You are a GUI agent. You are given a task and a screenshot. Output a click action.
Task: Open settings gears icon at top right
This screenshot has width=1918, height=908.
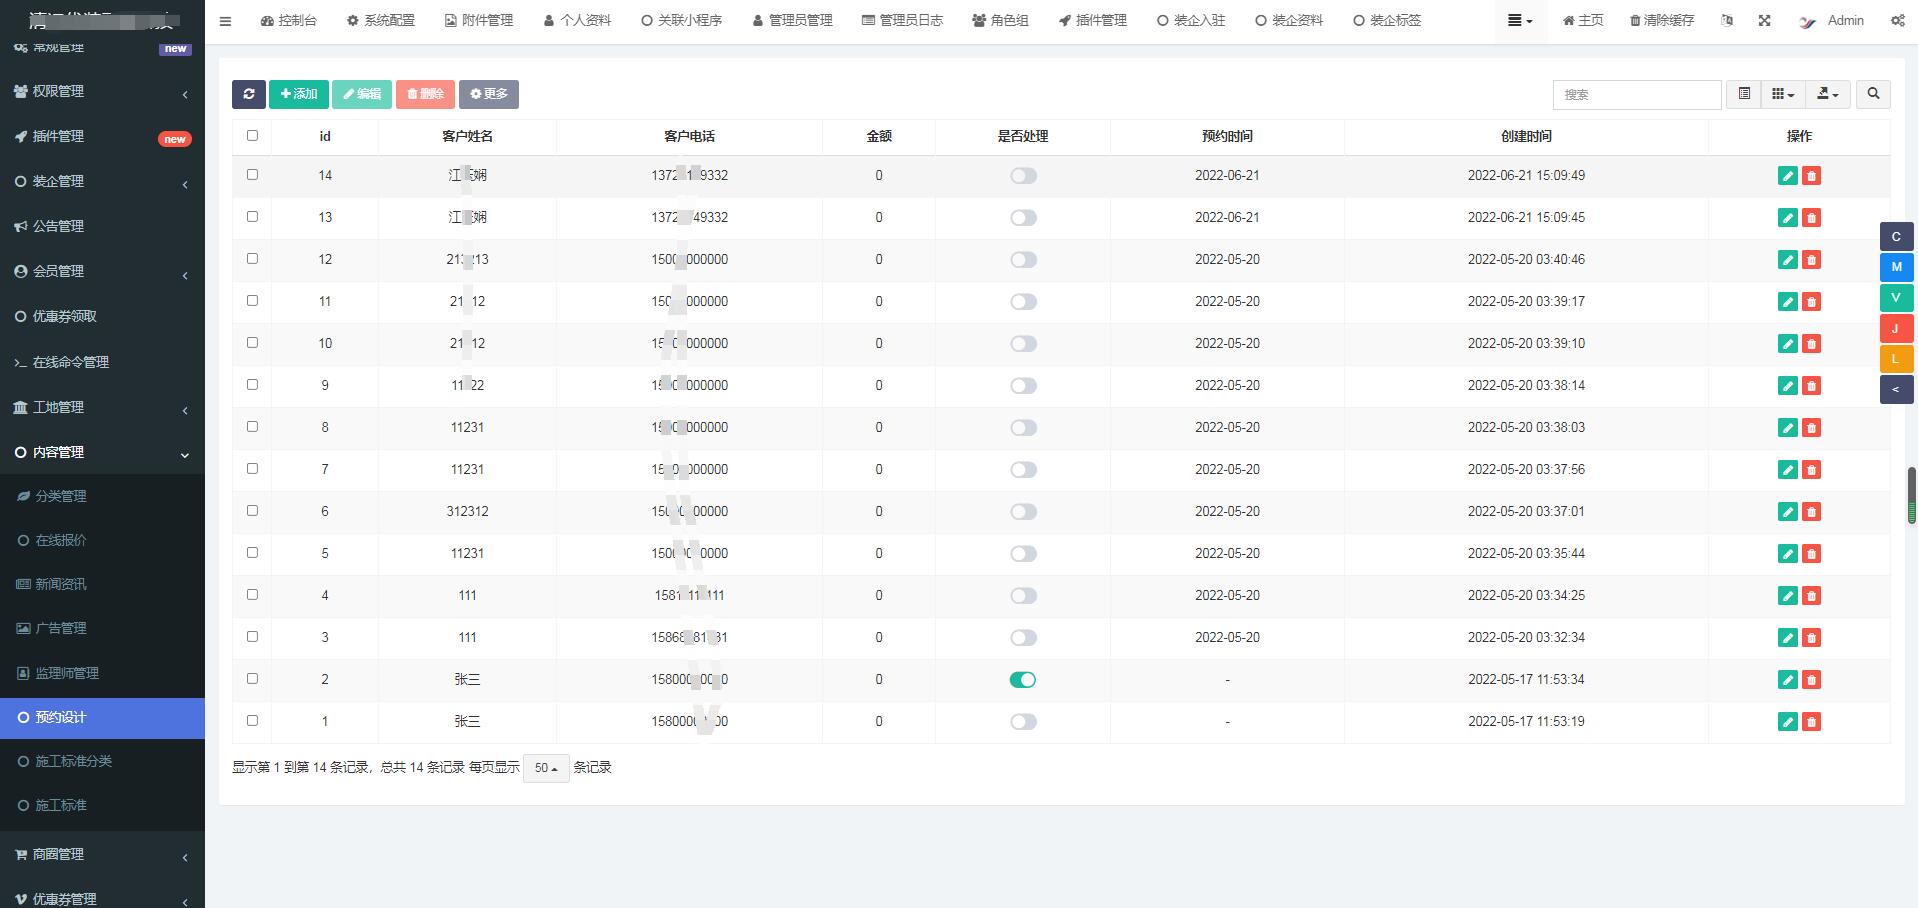pos(1897,20)
